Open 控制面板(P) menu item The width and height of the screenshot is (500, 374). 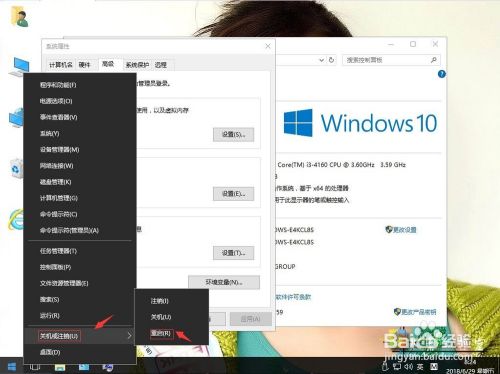80,267
